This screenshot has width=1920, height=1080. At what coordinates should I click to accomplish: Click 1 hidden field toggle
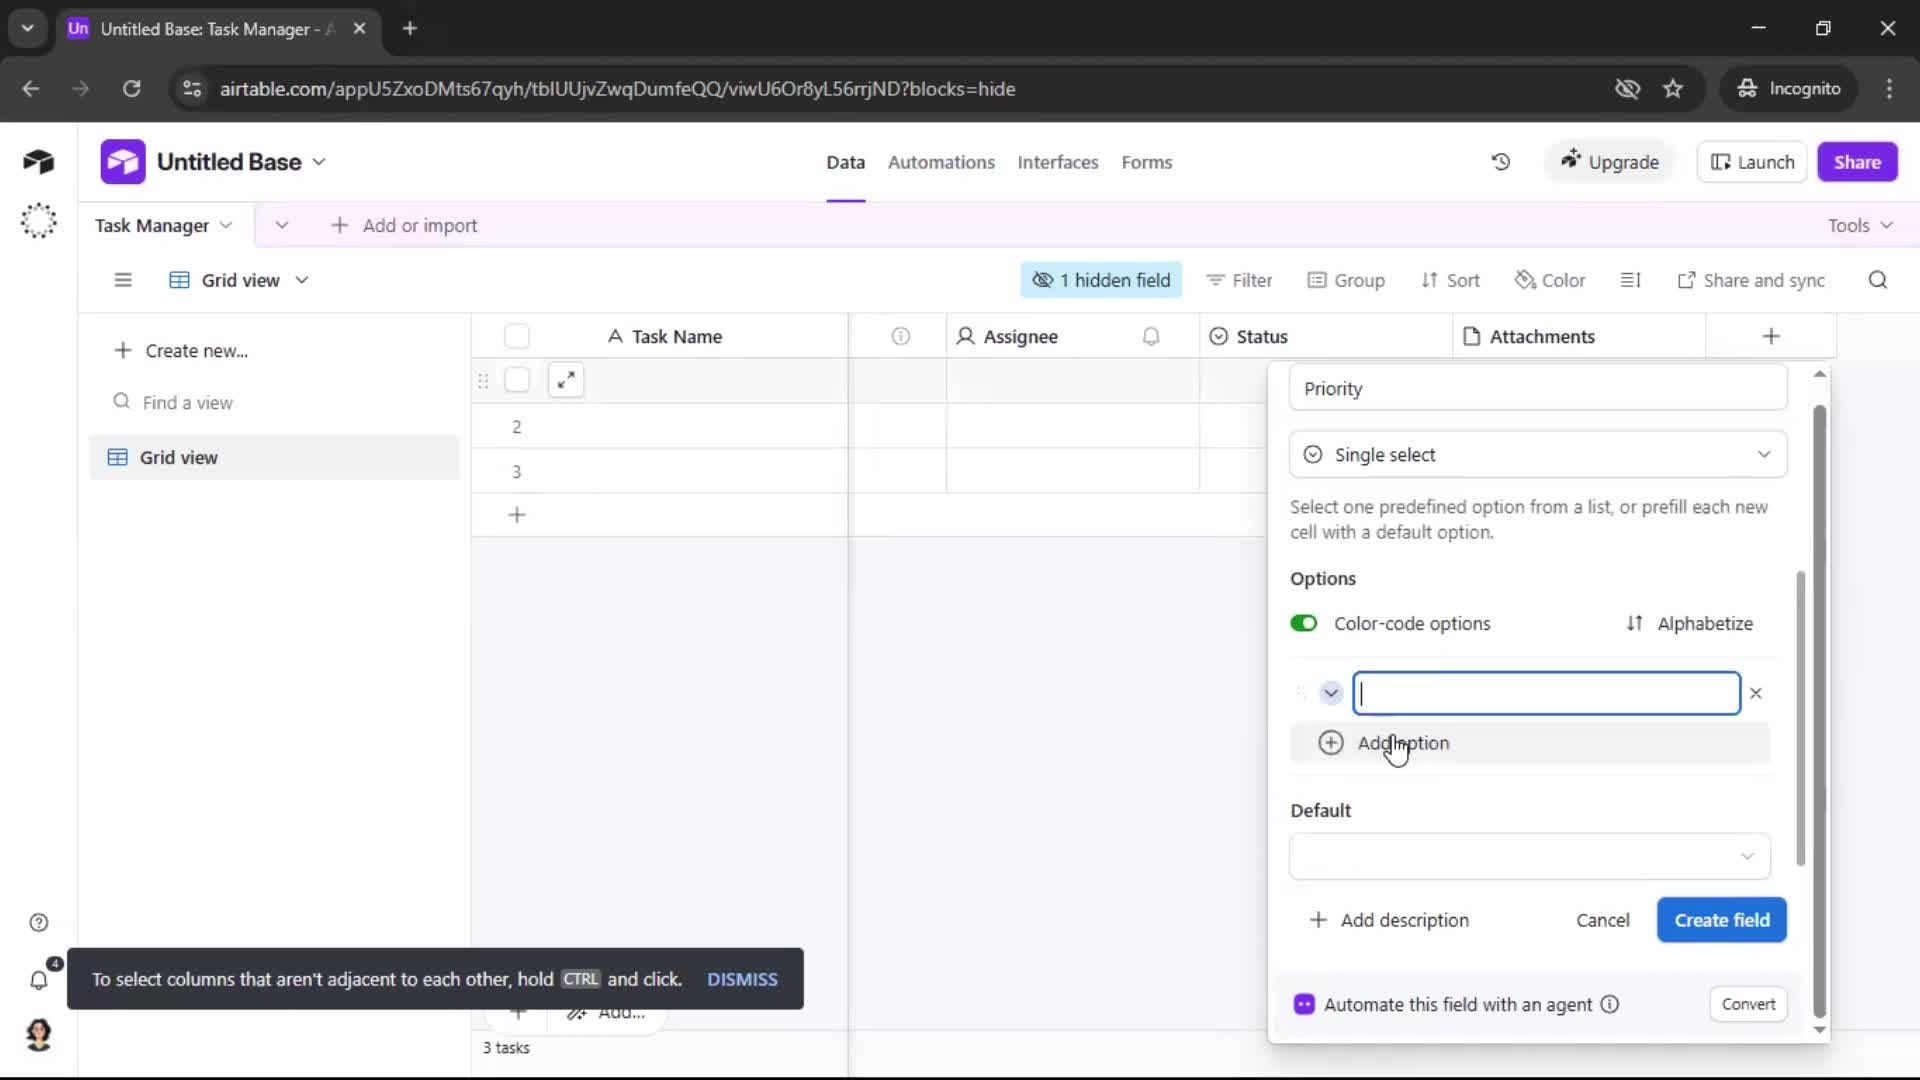[x=1101, y=280]
